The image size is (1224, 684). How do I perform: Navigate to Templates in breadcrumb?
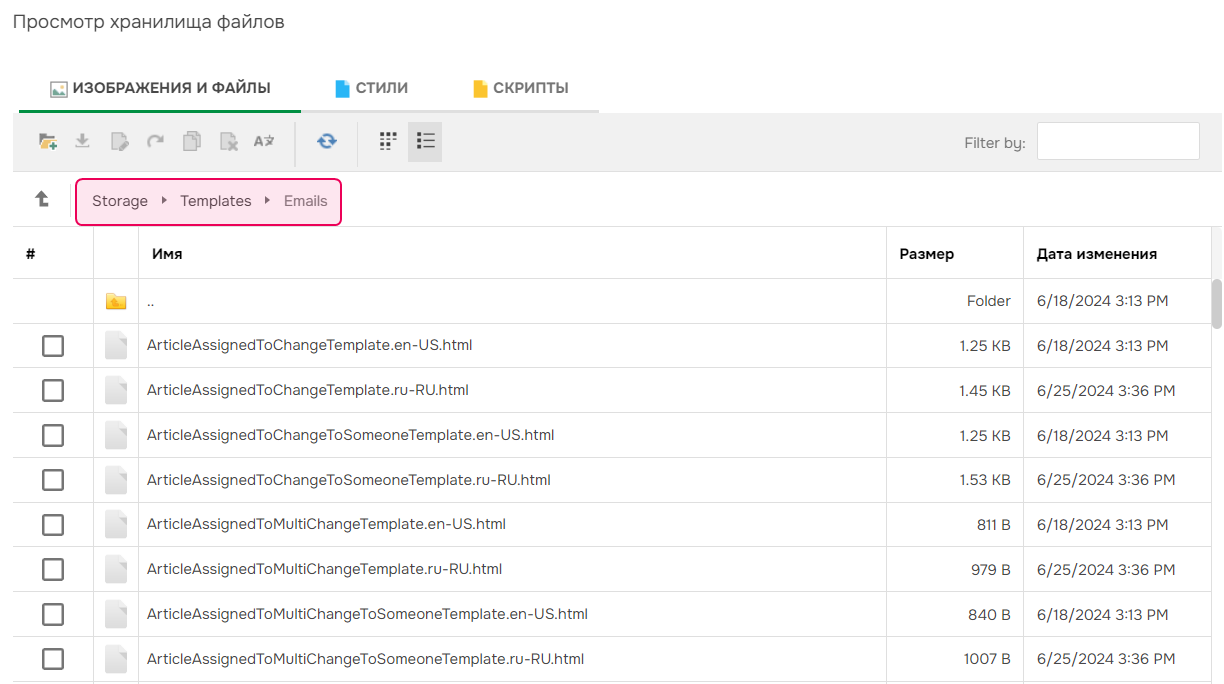point(215,201)
